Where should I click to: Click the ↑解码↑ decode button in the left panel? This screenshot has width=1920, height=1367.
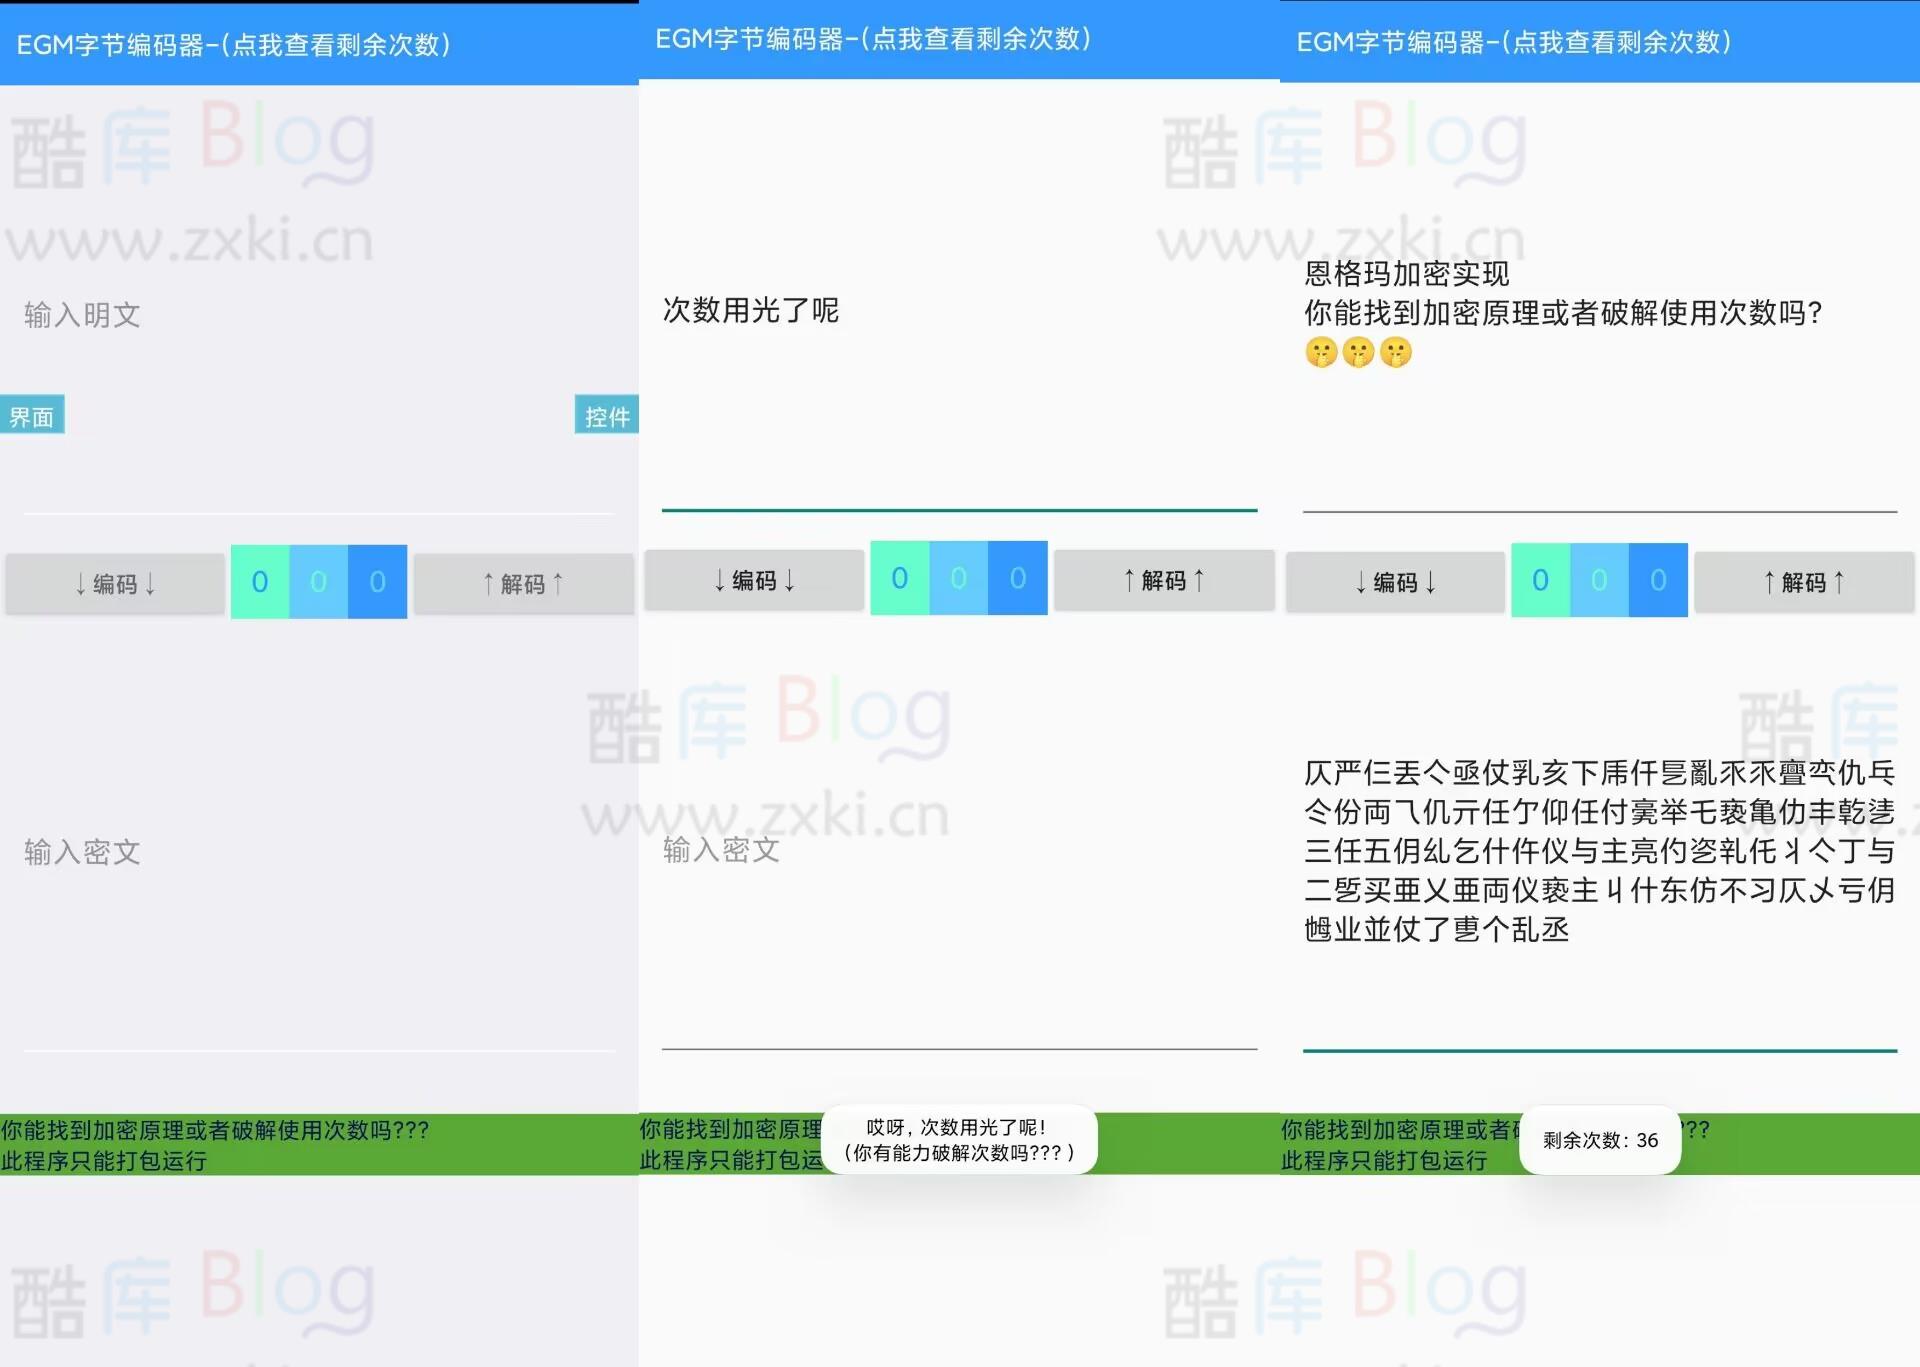[x=523, y=583]
